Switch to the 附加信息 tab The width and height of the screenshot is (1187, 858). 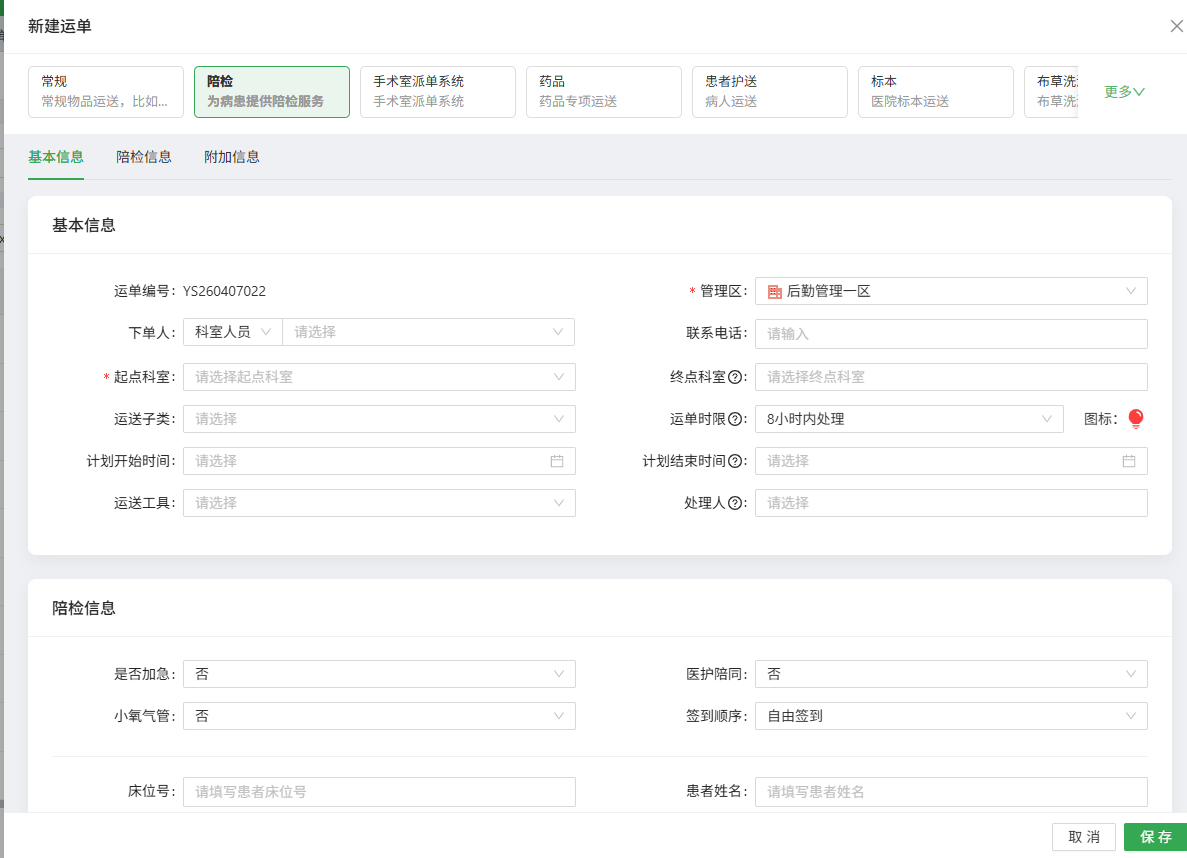[232, 157]
